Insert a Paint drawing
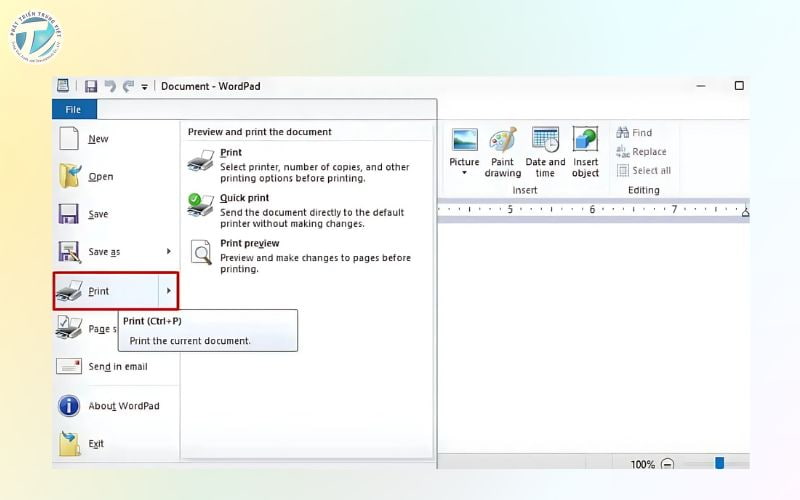This screenshot has width=800, height=500. tap(503, 152)
